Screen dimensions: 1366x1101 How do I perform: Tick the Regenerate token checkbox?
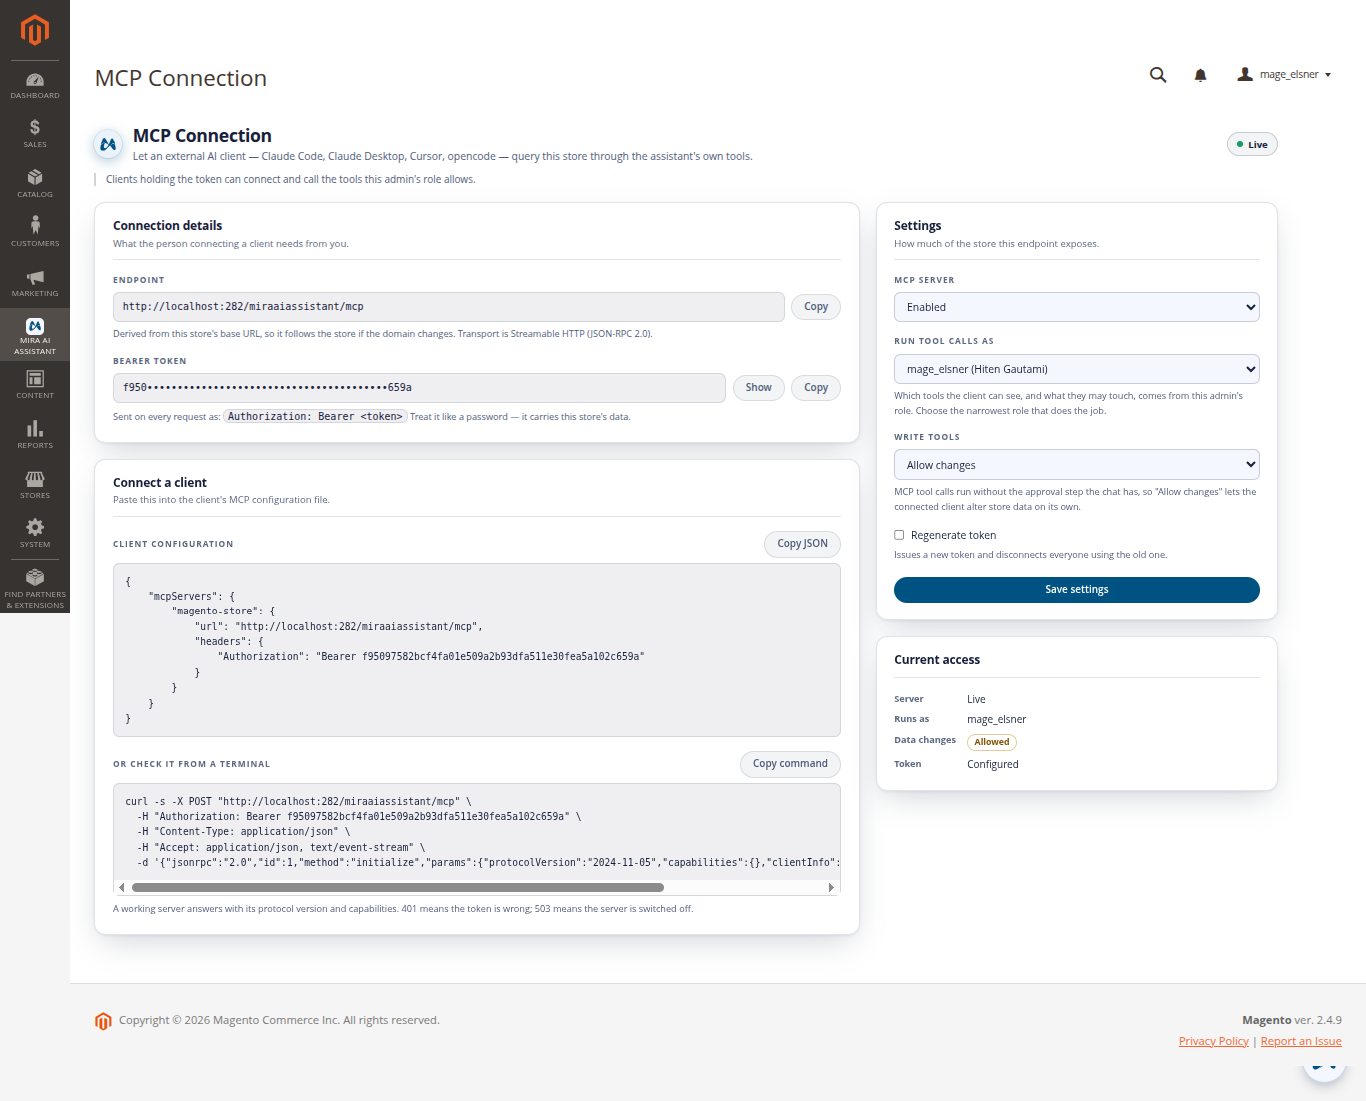[899, 535]
